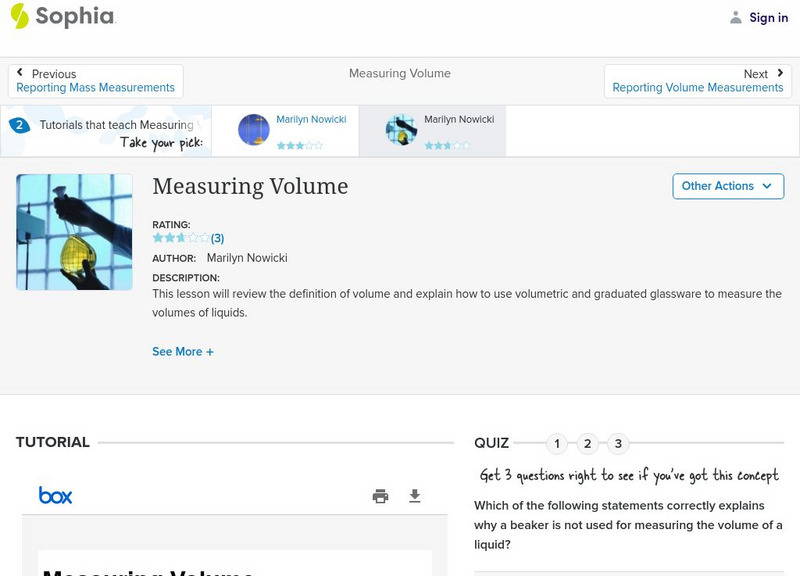The width and height of the screenshot is (800, 576).
Task: Click the star rating under the lesson title
Action: 176,238
